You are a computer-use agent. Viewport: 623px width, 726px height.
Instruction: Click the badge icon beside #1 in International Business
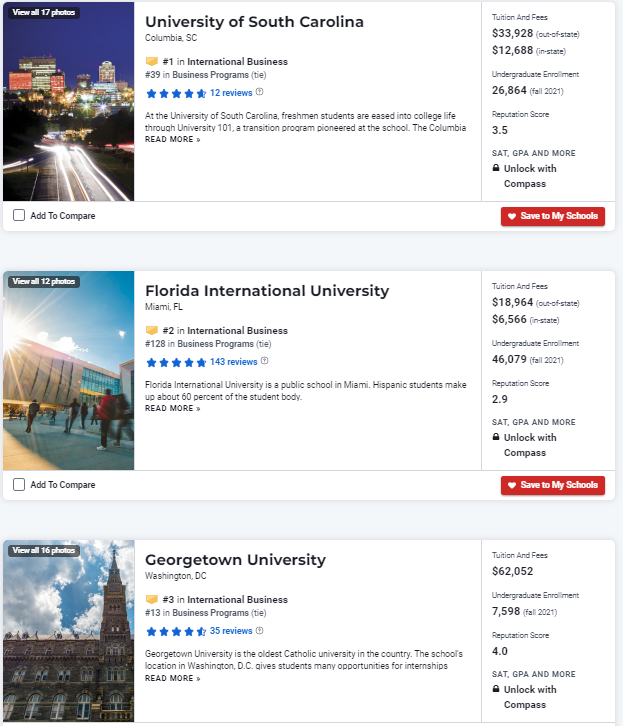(152, 61)
